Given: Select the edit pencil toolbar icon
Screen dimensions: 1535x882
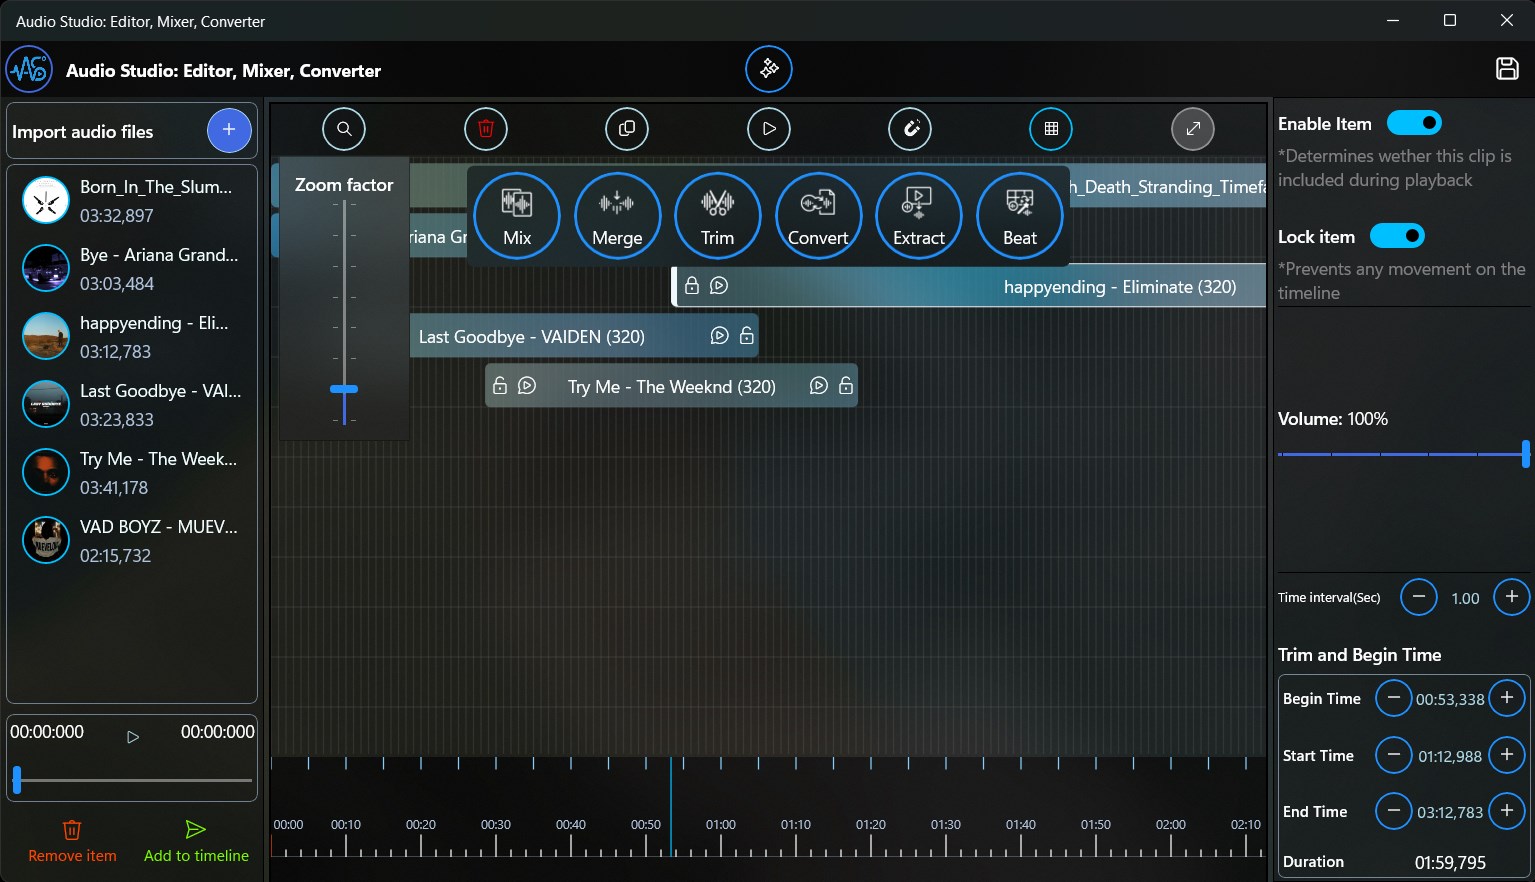Looking at the screenshot, I should [909, 128].
